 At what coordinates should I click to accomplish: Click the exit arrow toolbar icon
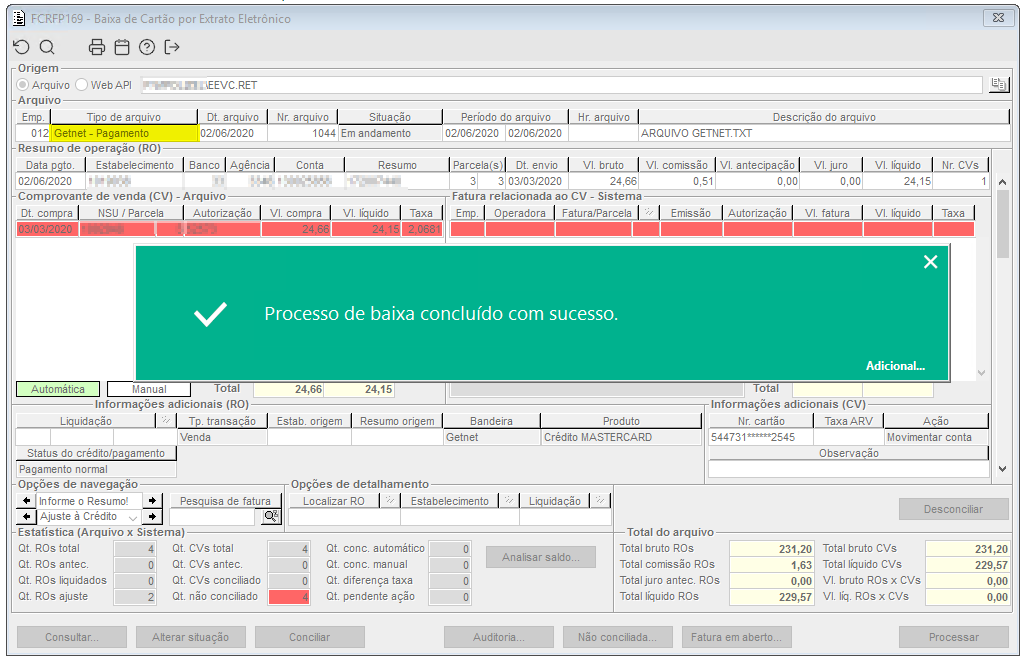172,47
